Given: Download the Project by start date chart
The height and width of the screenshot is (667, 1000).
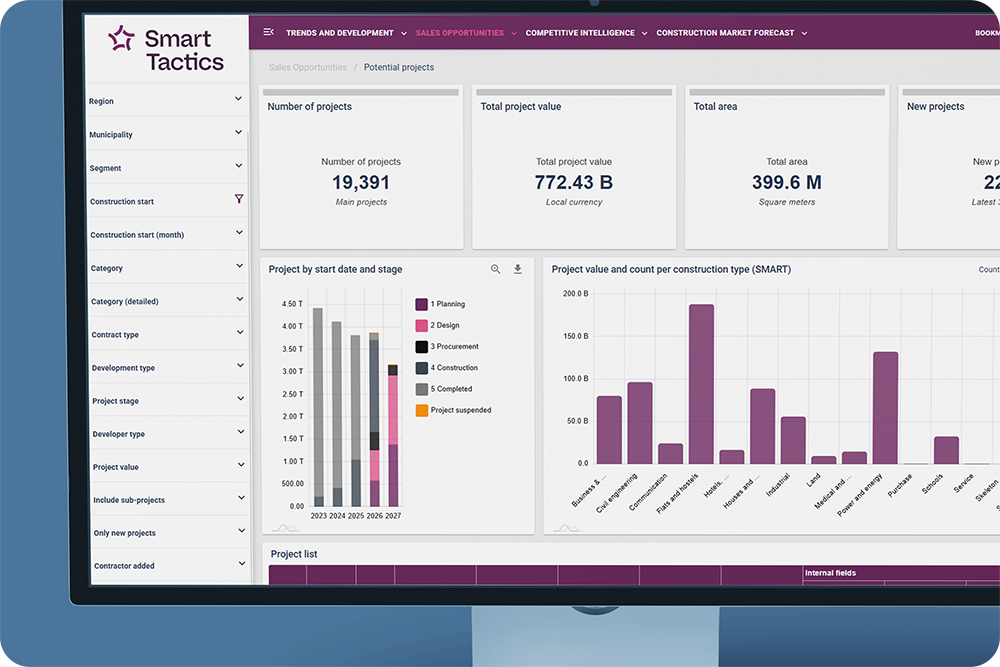Looking at the screenshot, I should 518,269.
